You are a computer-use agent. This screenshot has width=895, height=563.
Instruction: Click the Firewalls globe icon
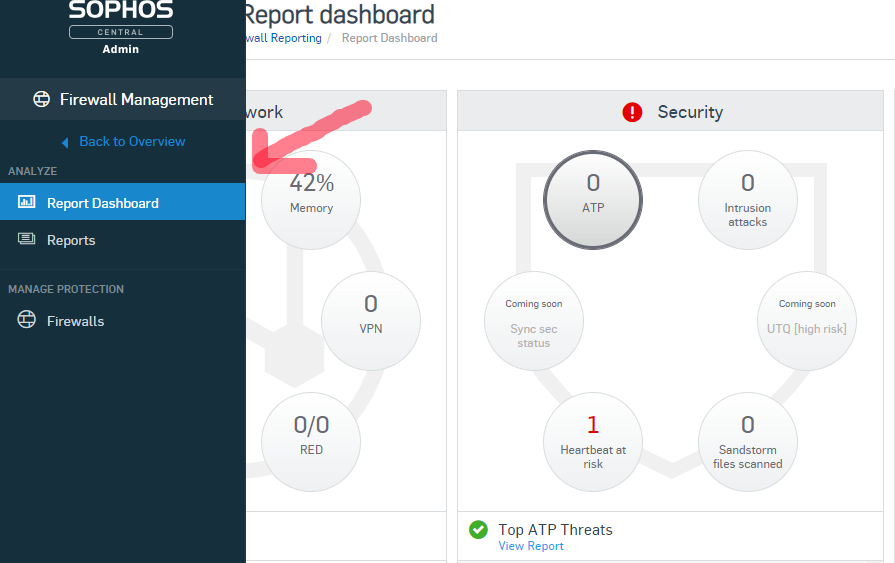tap(26, 320)
